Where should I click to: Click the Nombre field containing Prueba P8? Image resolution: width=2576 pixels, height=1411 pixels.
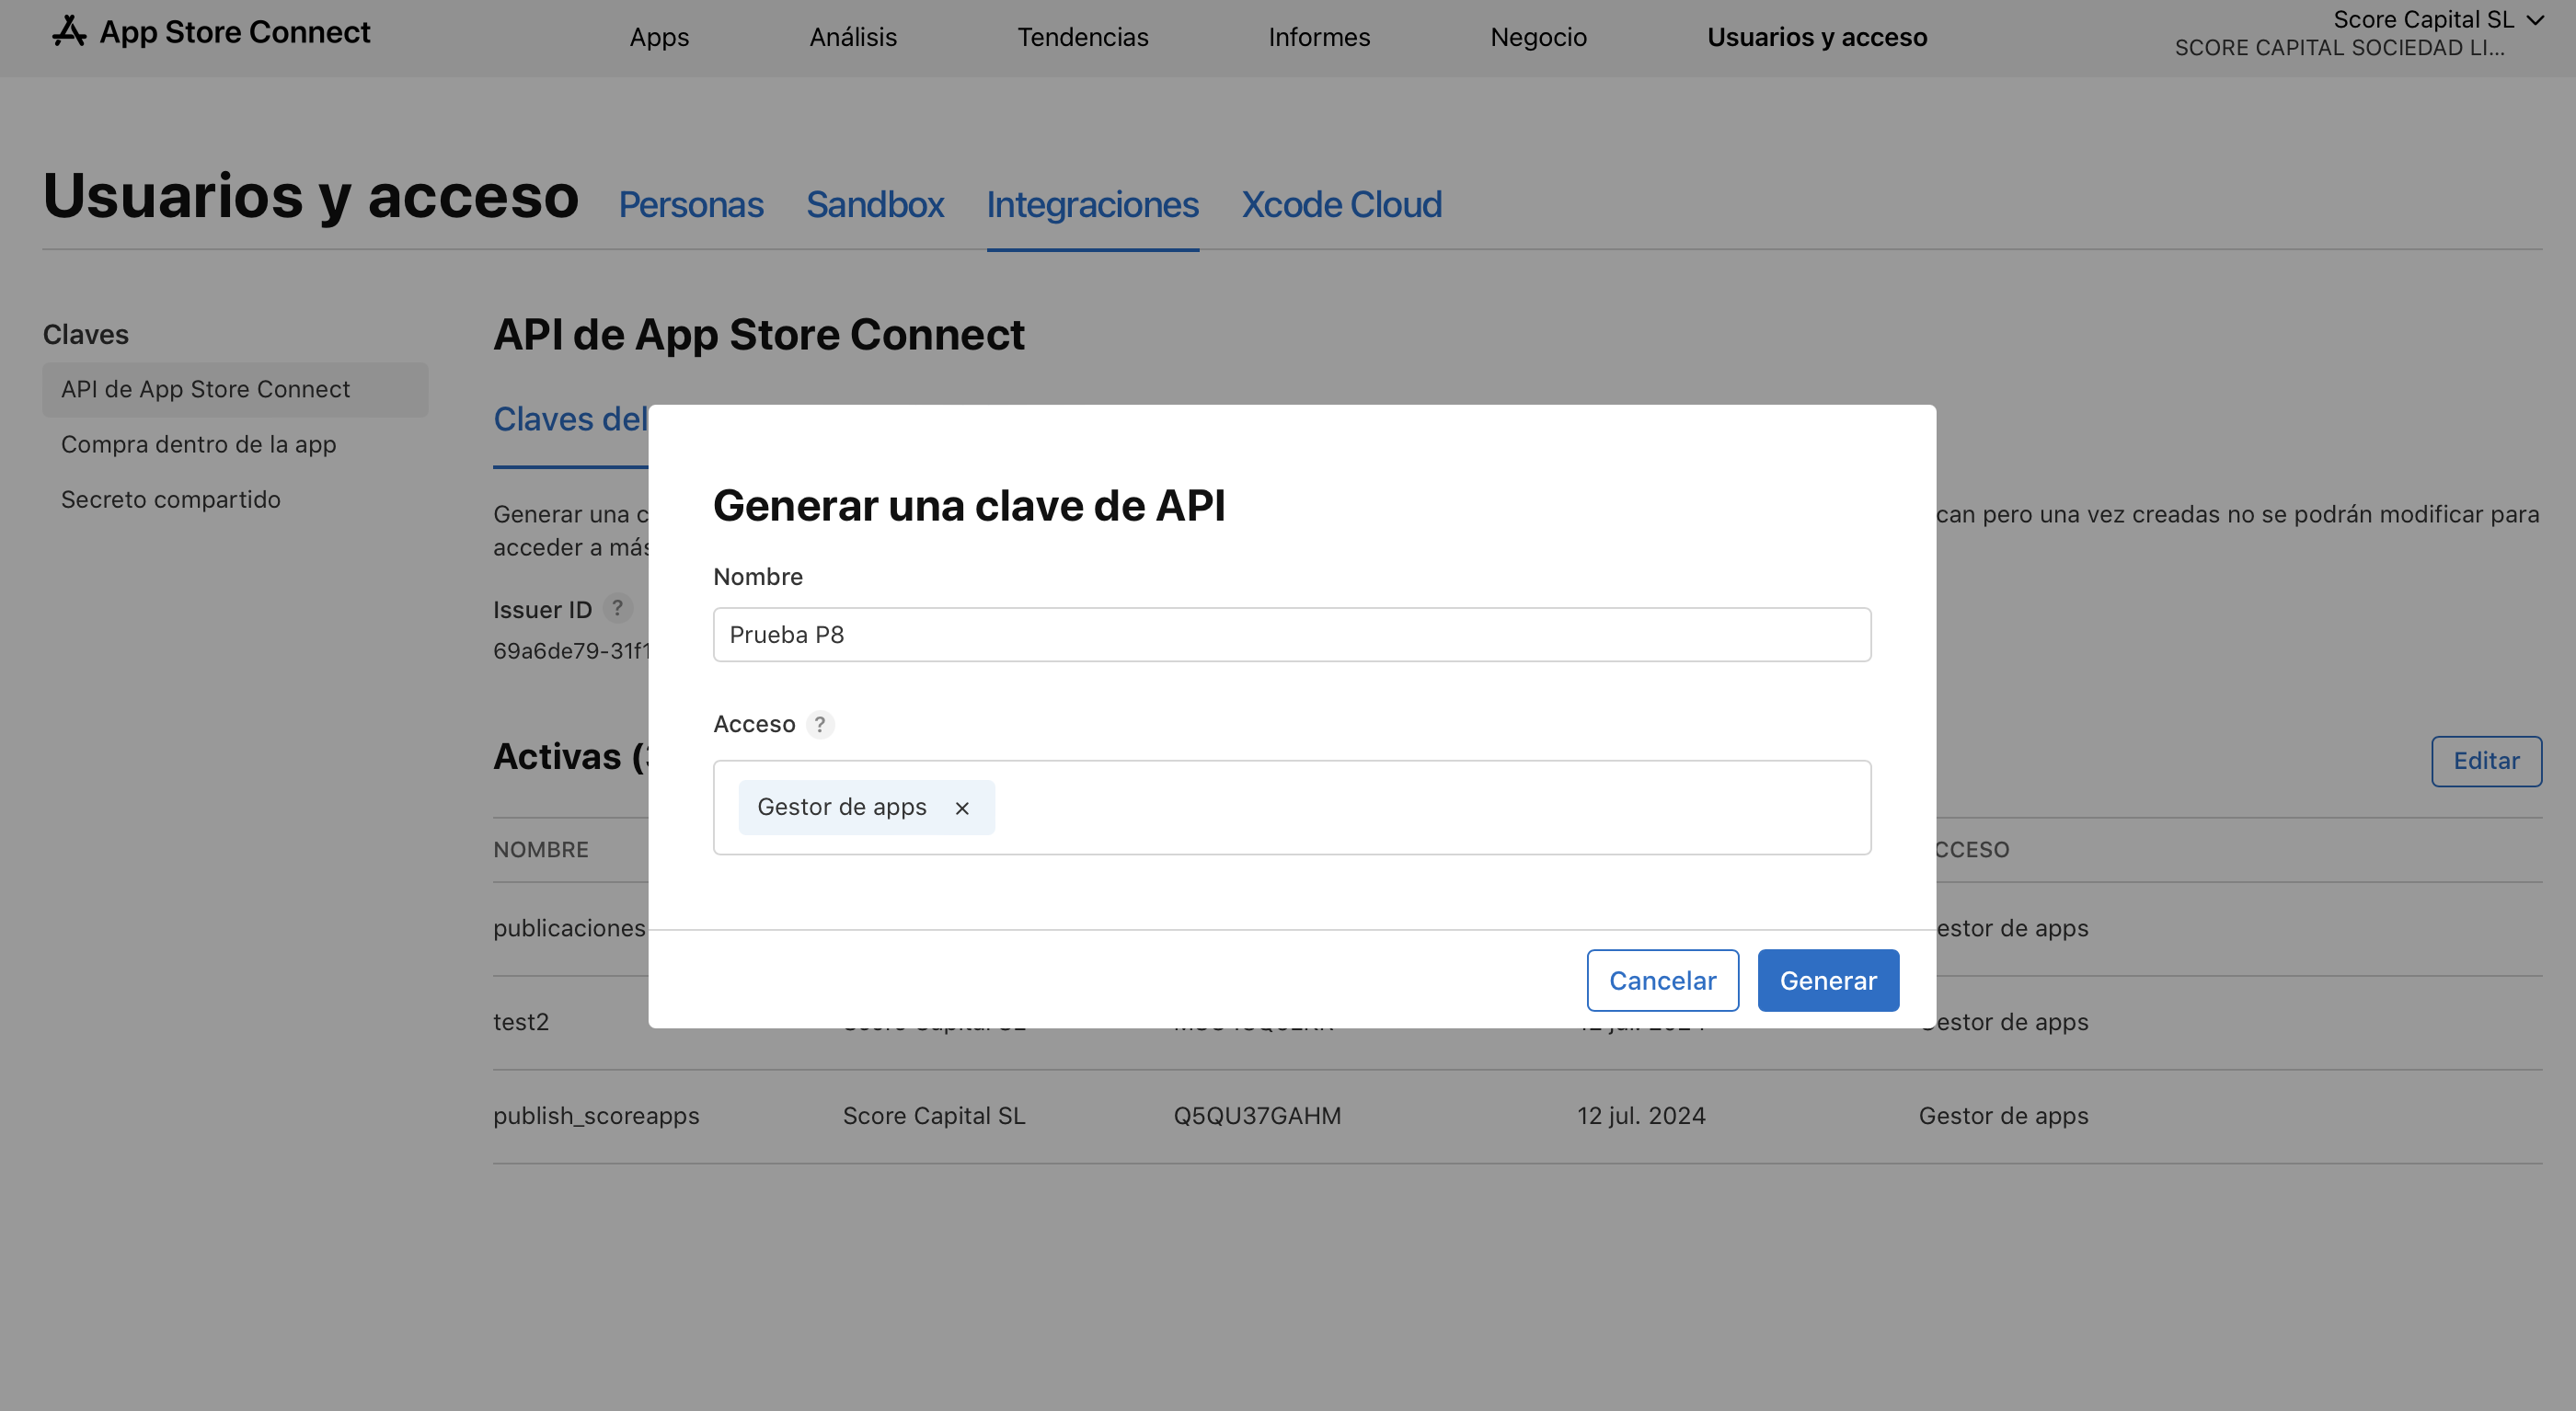[x=1292, y=635]
